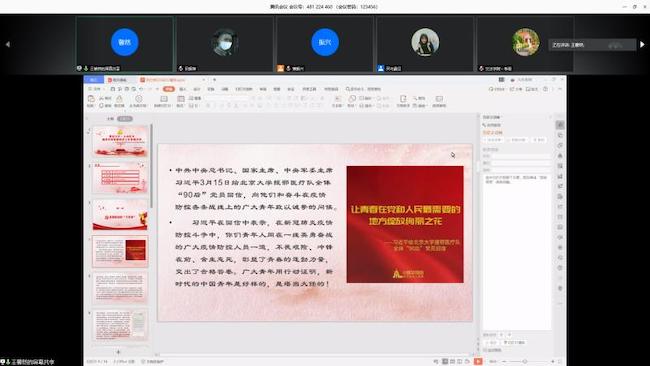The width and height of the screenshot is (650, 366).
Task: Select the red banner image on the slide
Action: coord(405,224)
